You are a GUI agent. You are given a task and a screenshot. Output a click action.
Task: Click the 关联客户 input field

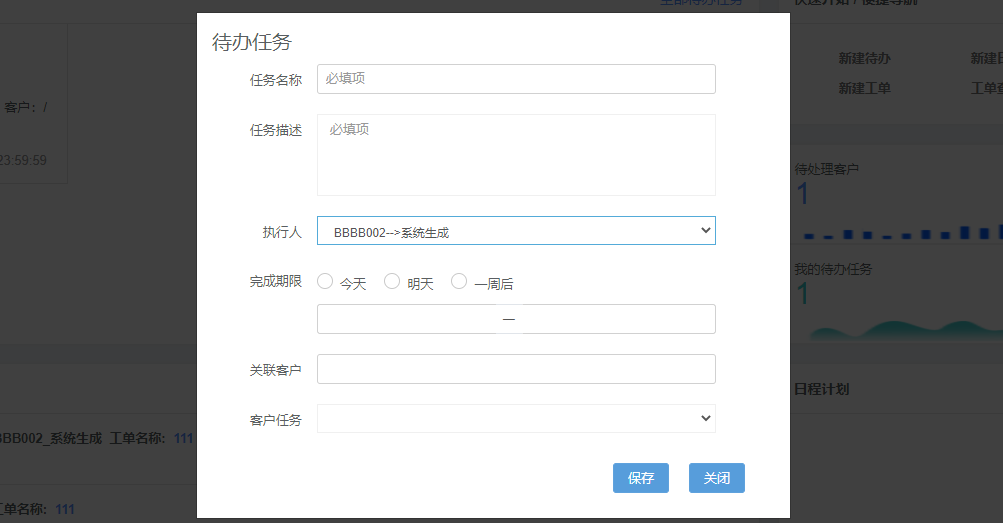point(516,369)
